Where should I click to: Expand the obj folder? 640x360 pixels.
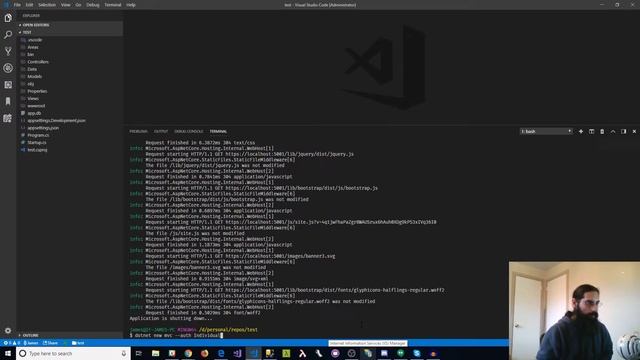pyautogui.click(x=31, y=84)
